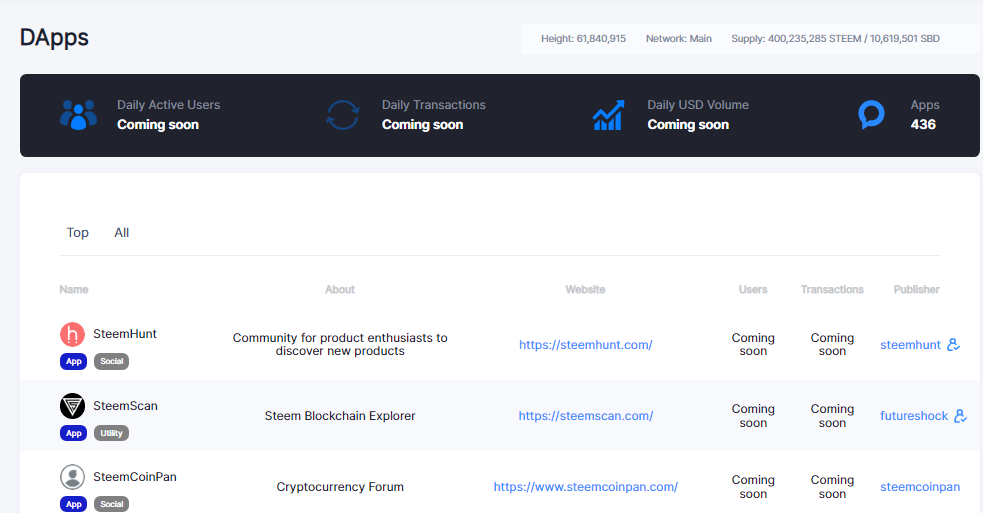983x513 pixels.
Task: Click the DApps page heading
Action: point(54,38)
